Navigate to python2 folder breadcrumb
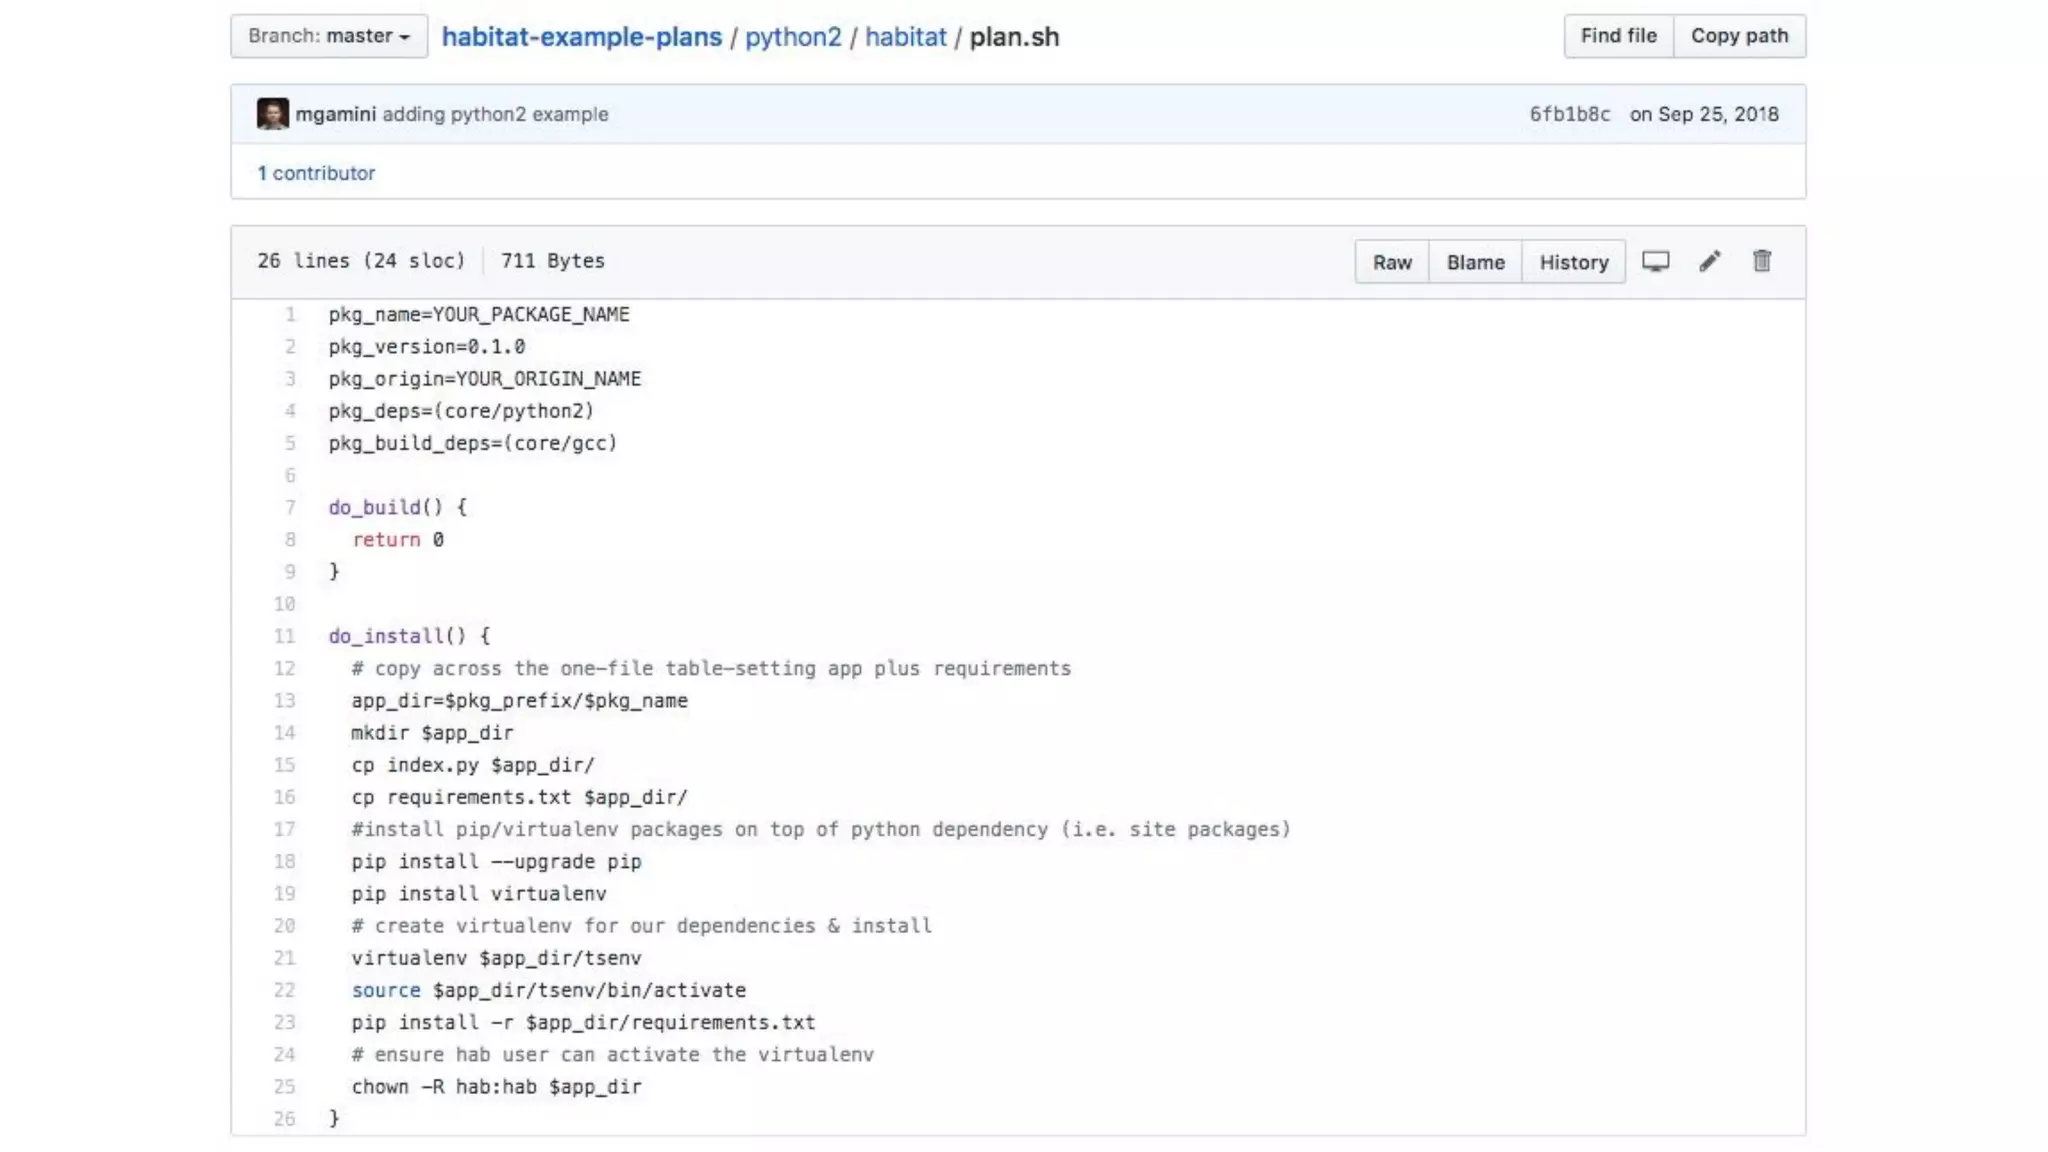 click(x=793, y=37)
